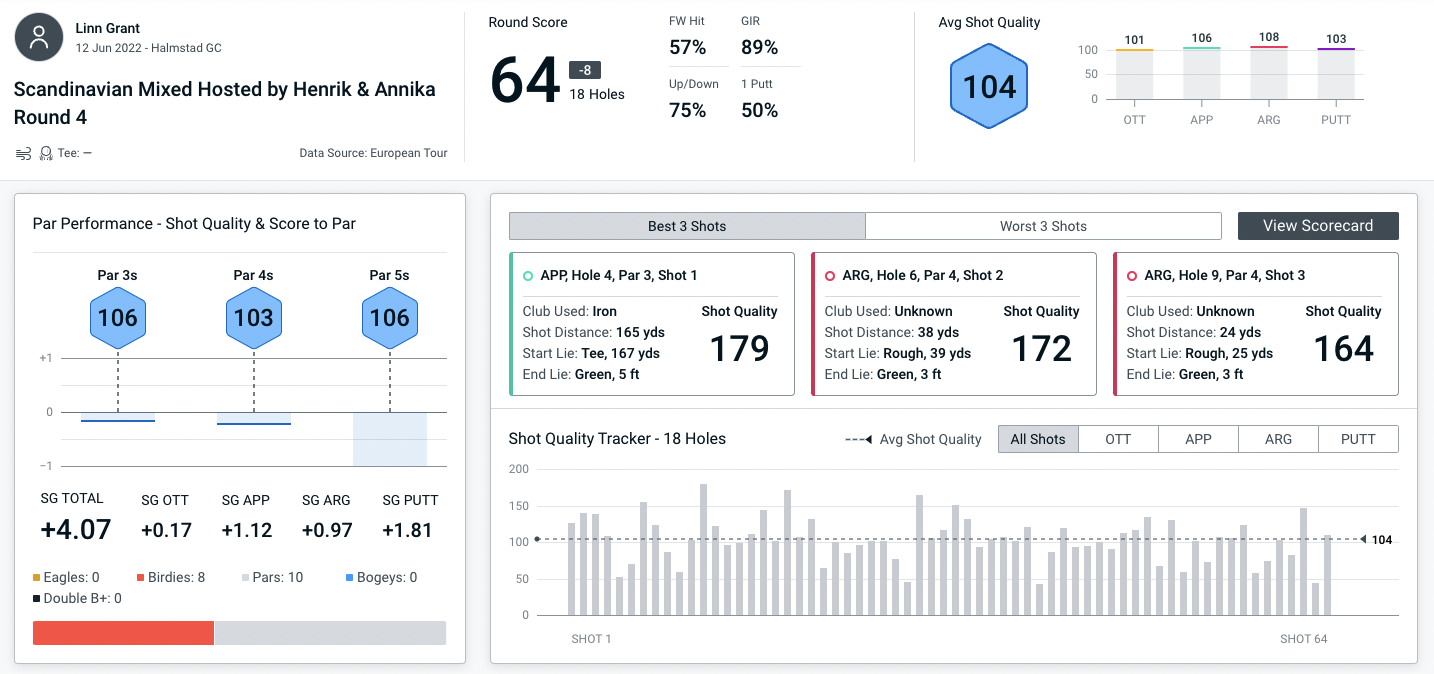Click the PUTT bar in average quality chart

click(1336, 74)
